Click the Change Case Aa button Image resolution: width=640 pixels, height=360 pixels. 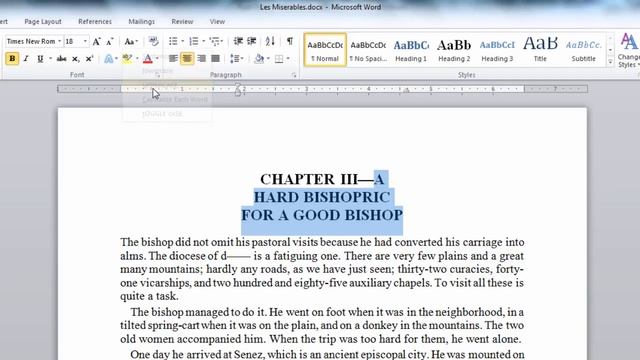(x=131, y=41)
